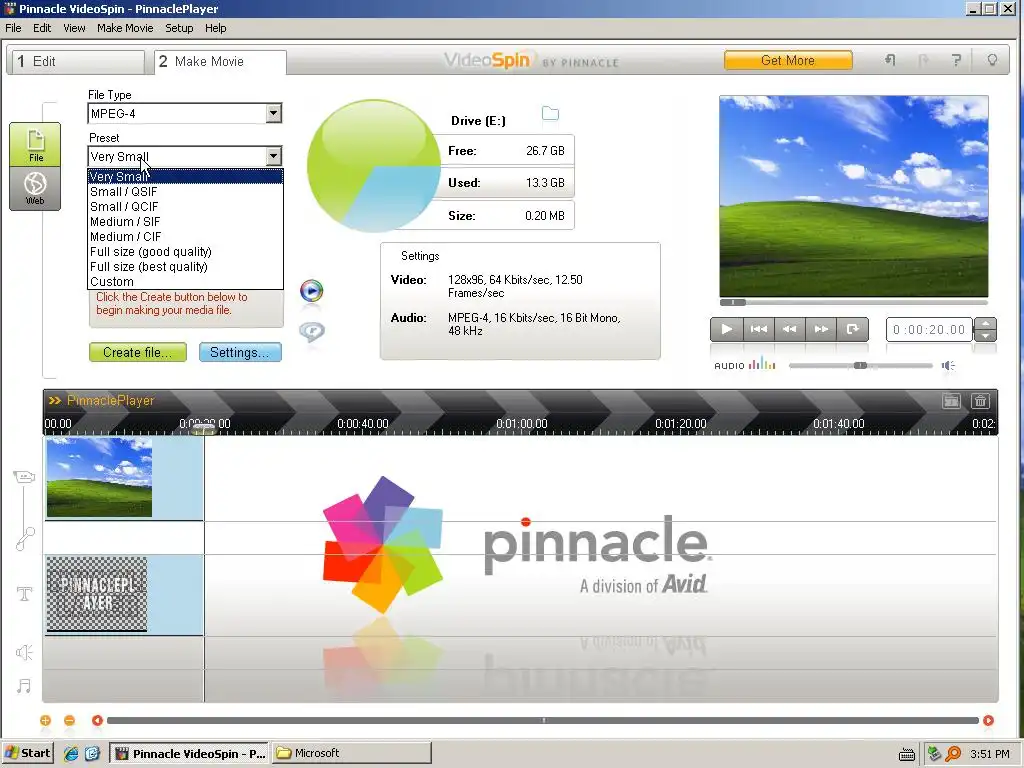The width and height of the screenshot is (1024, 768).
Task: Rewind the preview playback
Action: click(790, 329)
